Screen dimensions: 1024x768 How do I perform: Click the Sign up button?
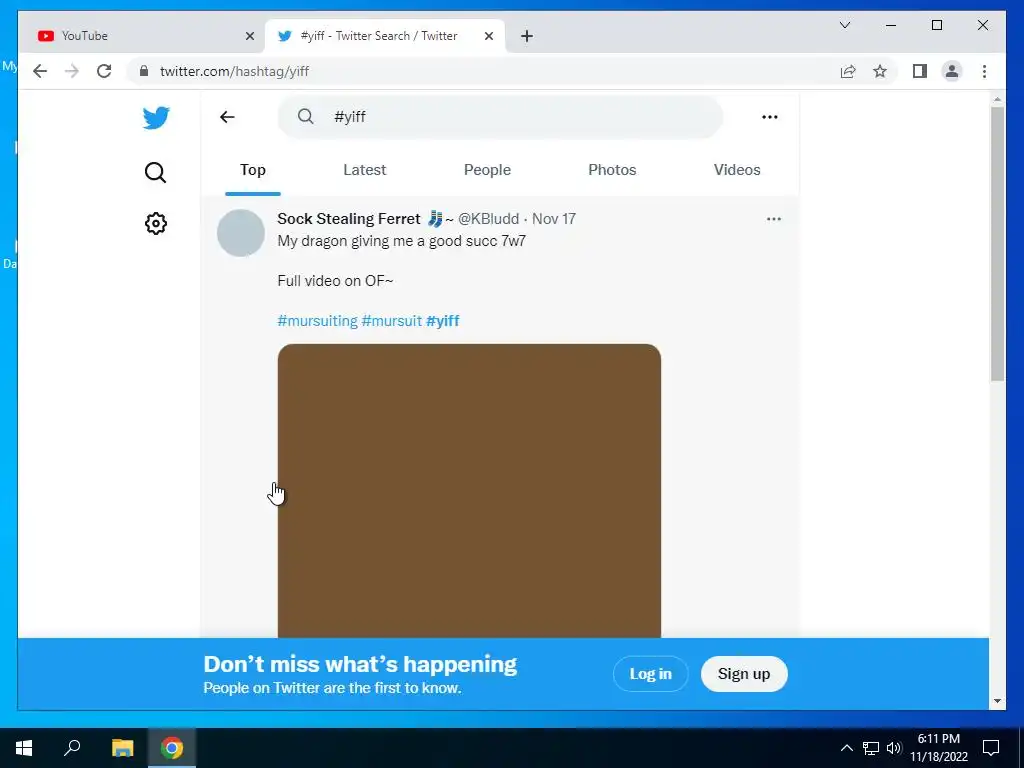pyautogui.click(x=744, y=674)
